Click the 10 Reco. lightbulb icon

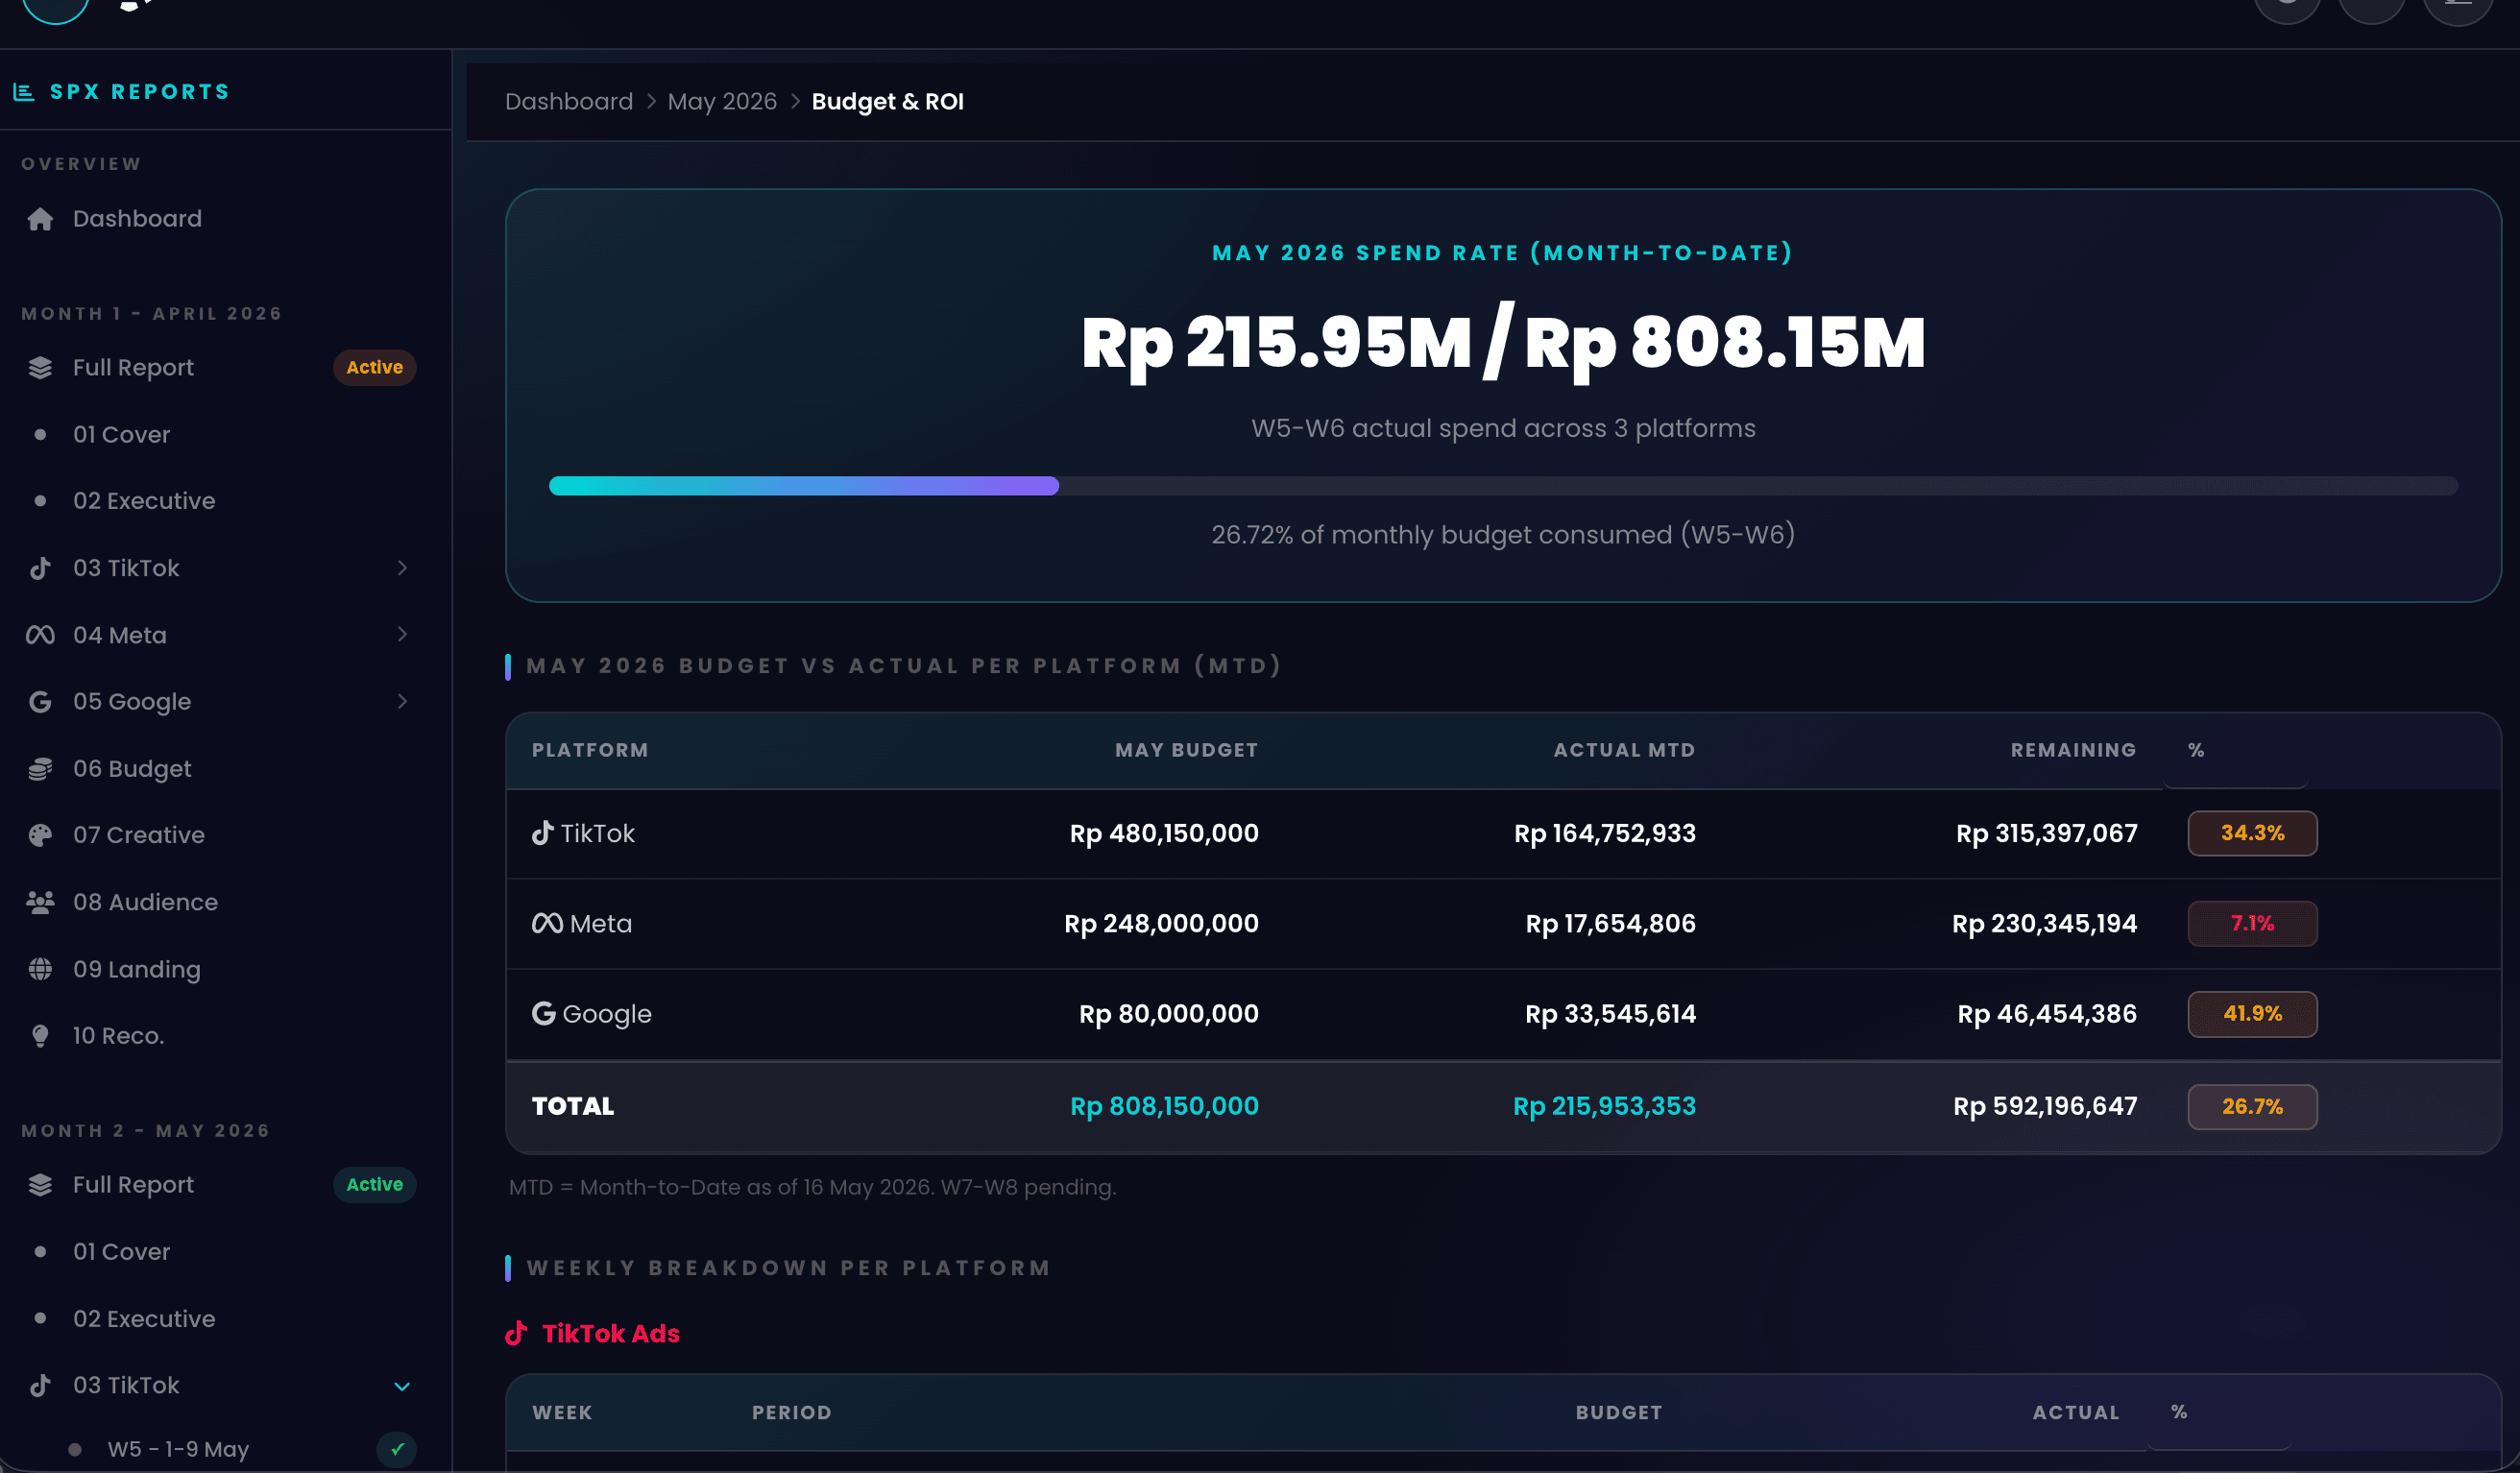click(x=40, y=1036)
